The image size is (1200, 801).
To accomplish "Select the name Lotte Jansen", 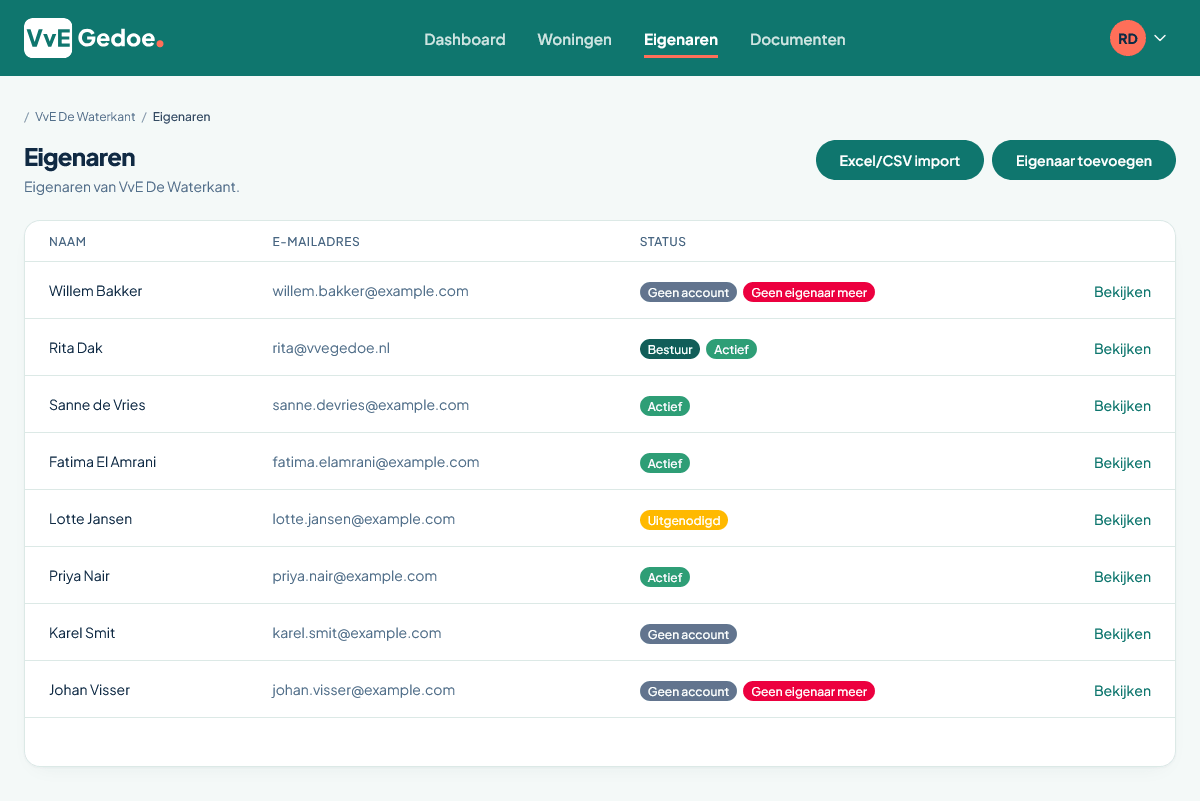I will (x=91, y=519).
